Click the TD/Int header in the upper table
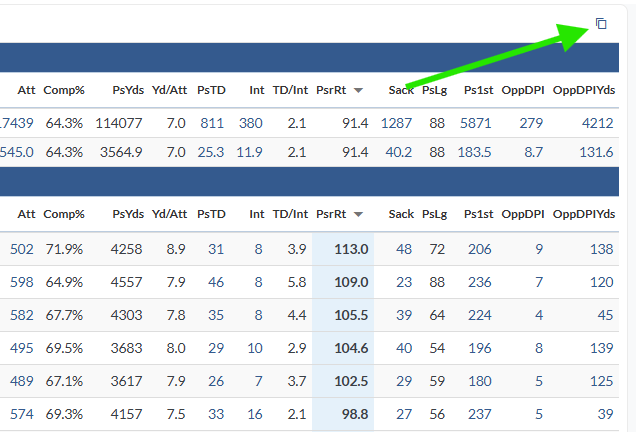This screenshot has width=636, height=432. (x=290, y=90)
